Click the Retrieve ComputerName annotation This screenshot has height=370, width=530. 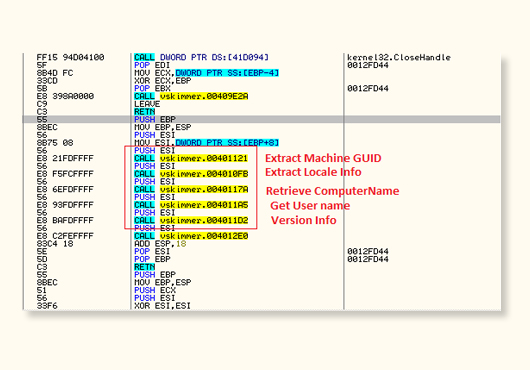click(333, 191)
